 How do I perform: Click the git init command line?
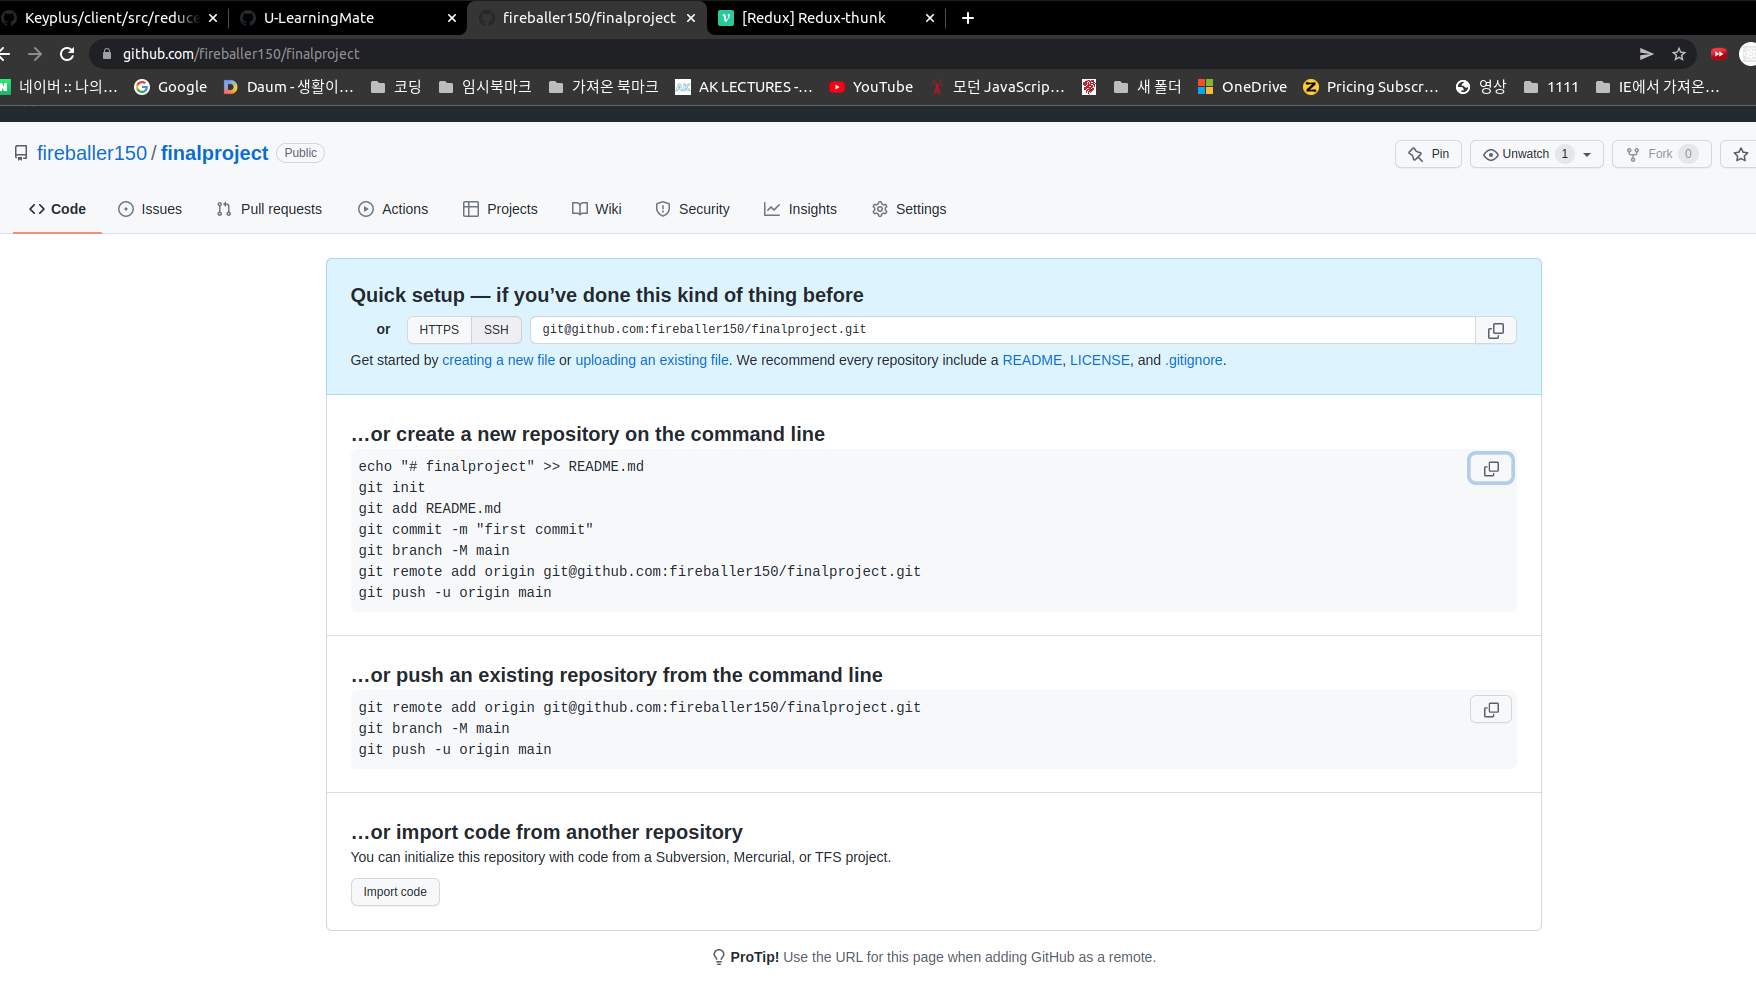pos(392,488)
